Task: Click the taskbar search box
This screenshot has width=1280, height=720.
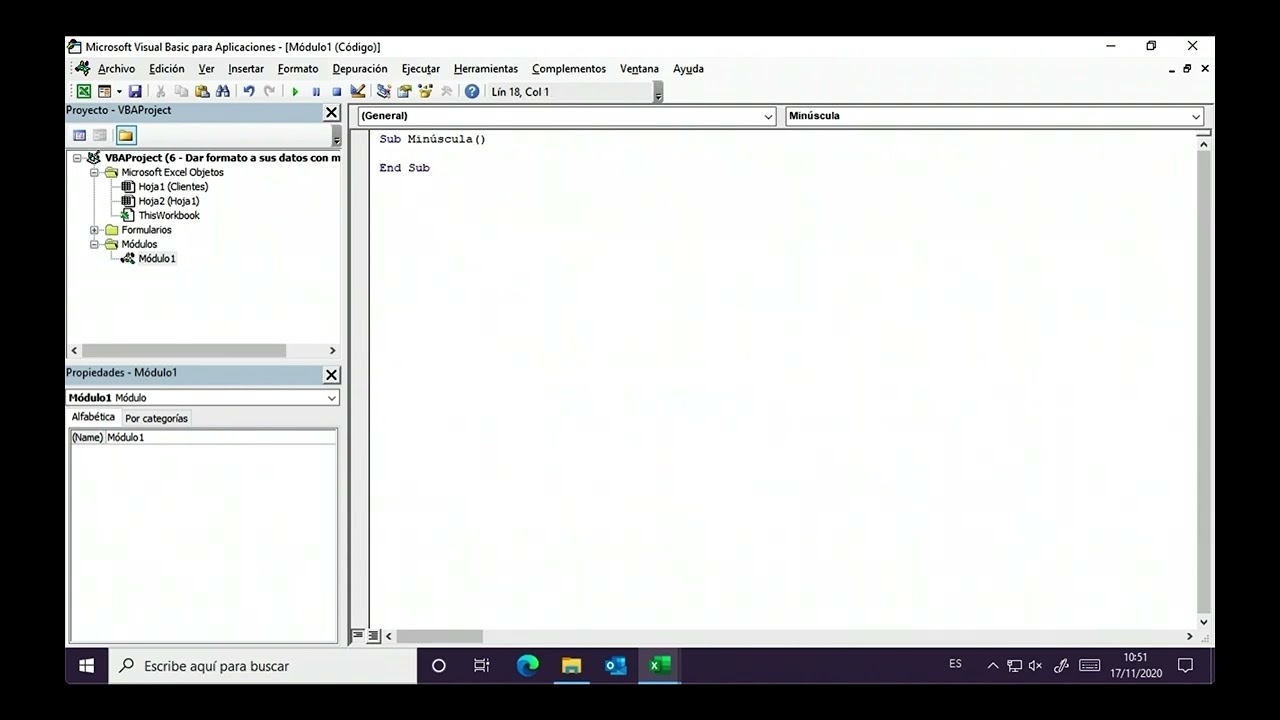Action: tap(262, 666)
